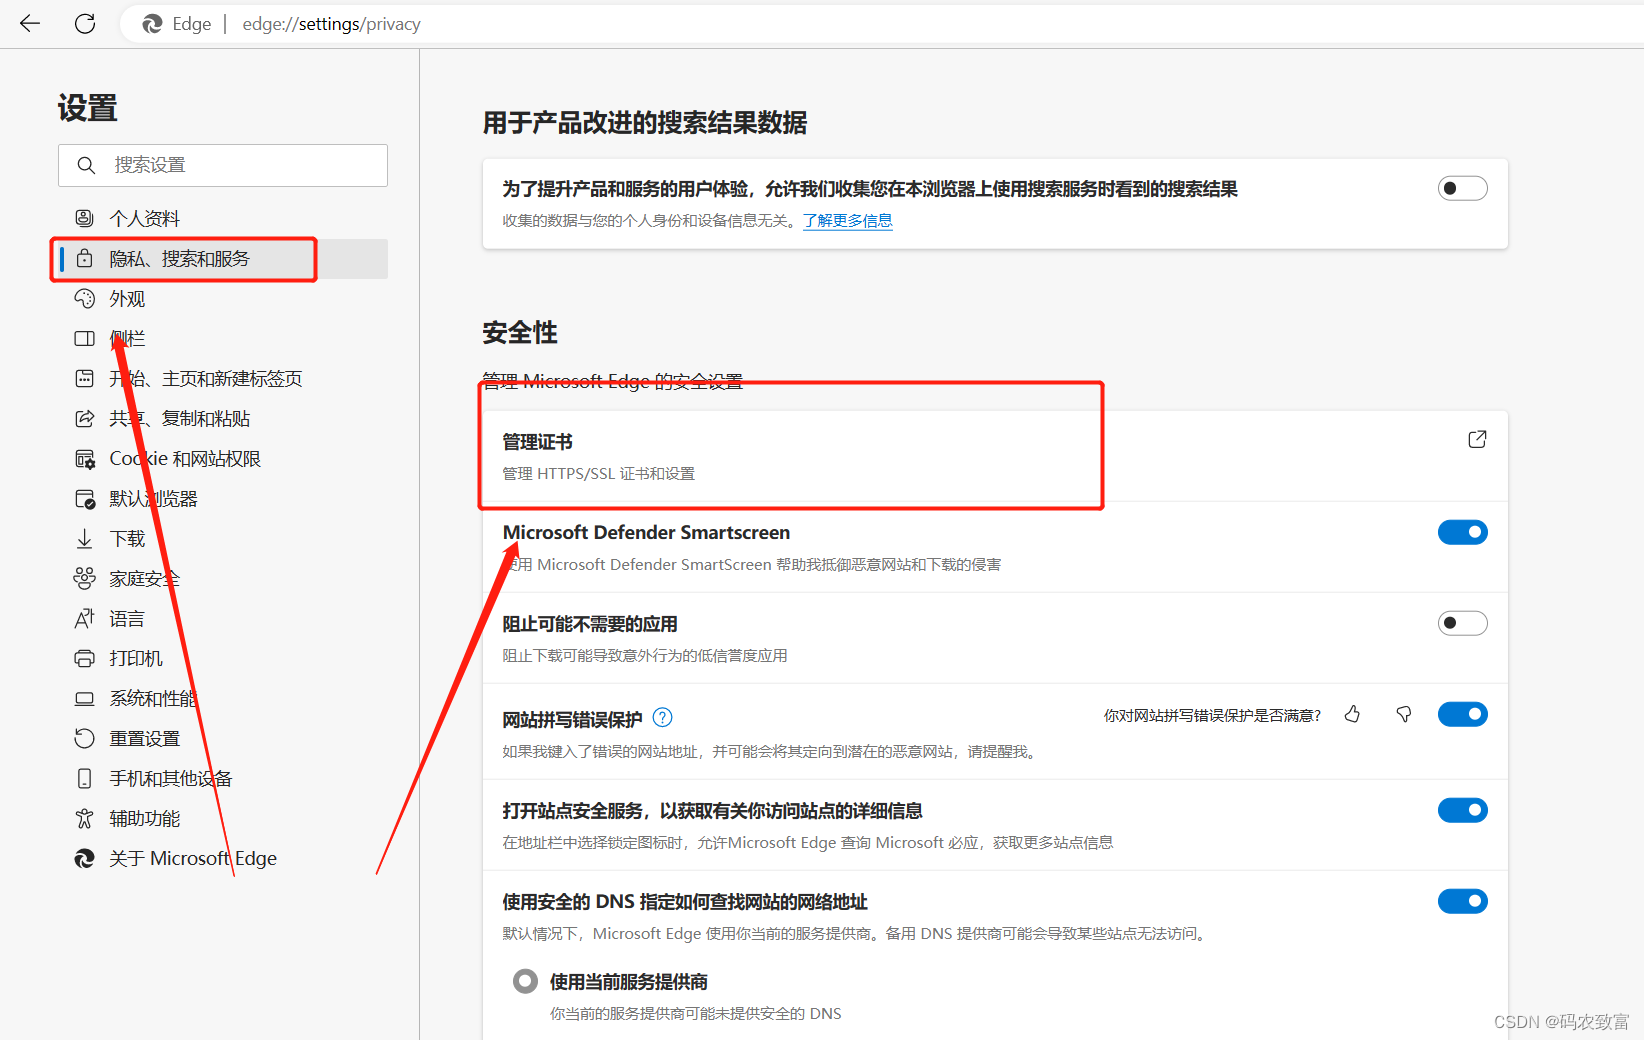Viewport: 1644px width, 1040px height.
Task: Go to 打印机 settings
Action: 223,658
